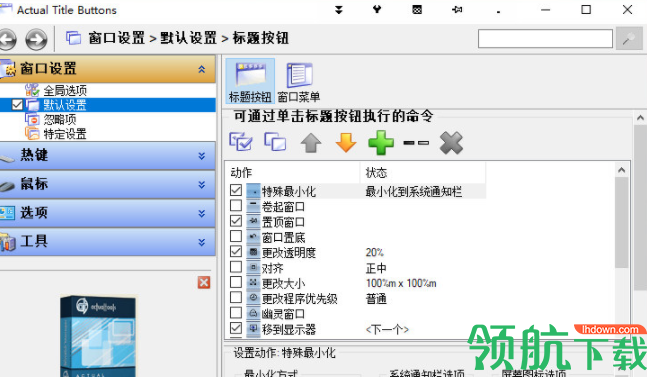Select 忽略项 tree item
647x377 pixels.
(60, 119)
